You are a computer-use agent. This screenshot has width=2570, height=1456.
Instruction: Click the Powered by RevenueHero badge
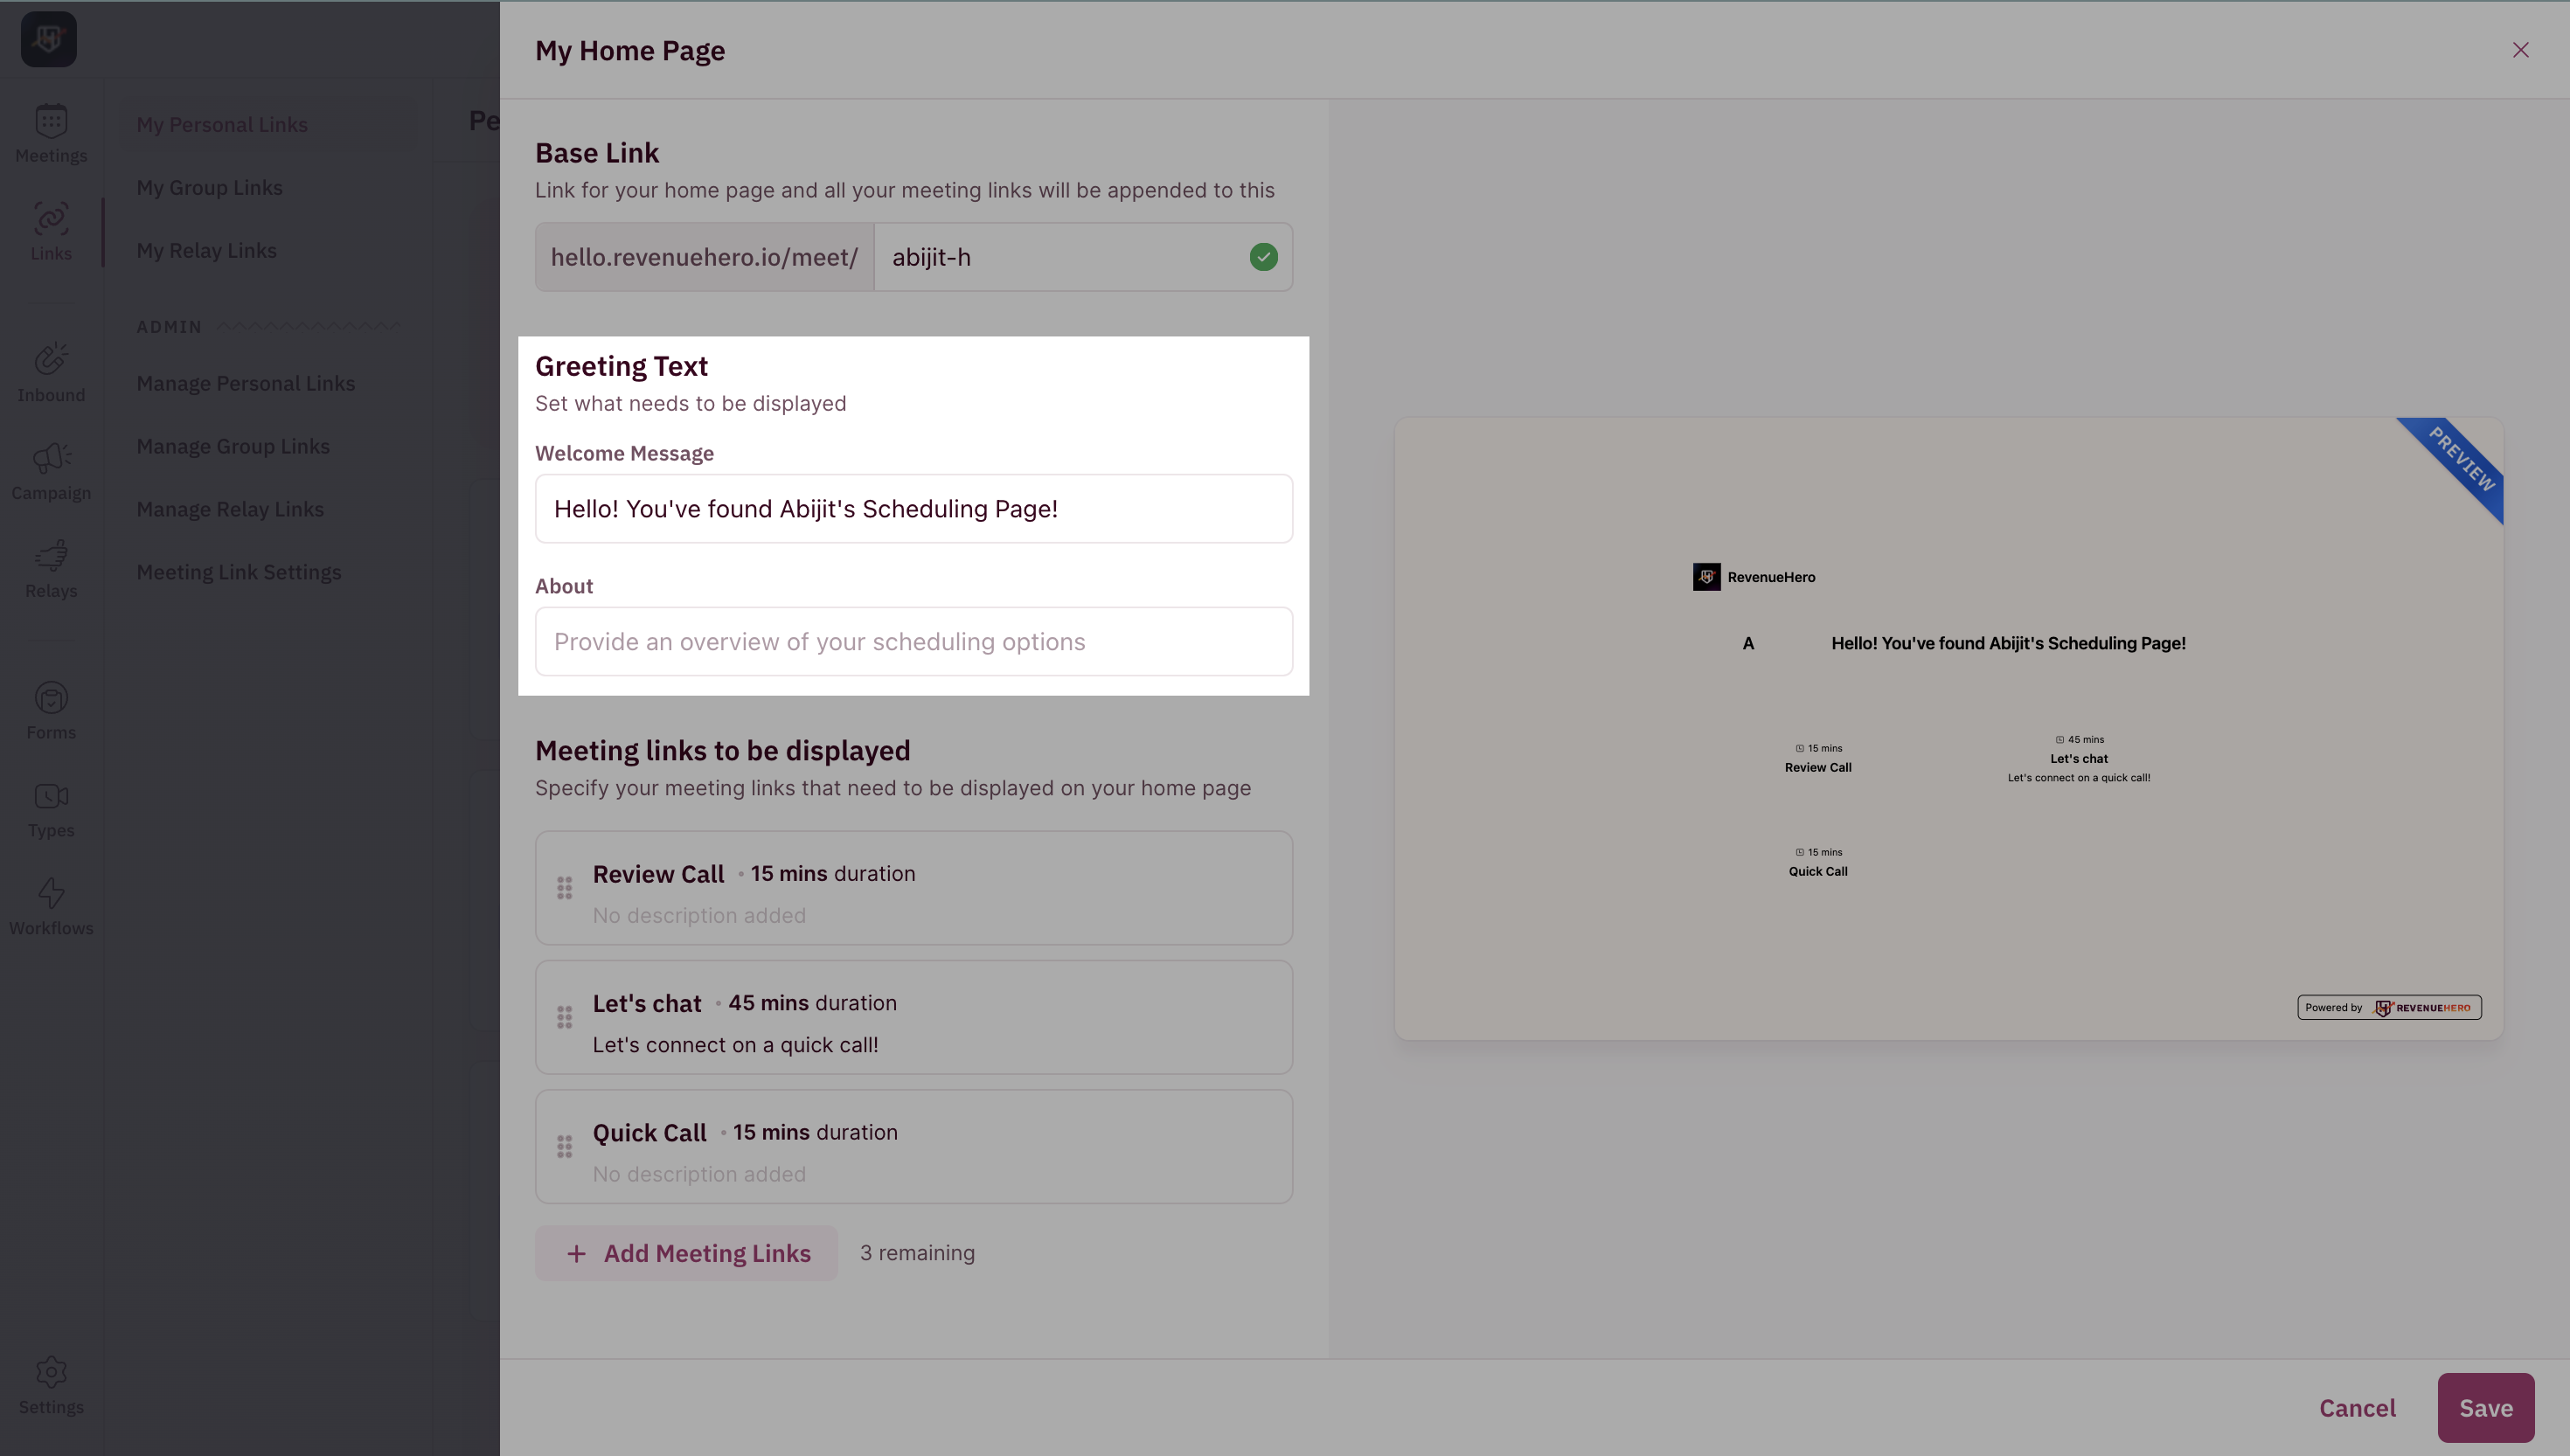[2388, 1007]
